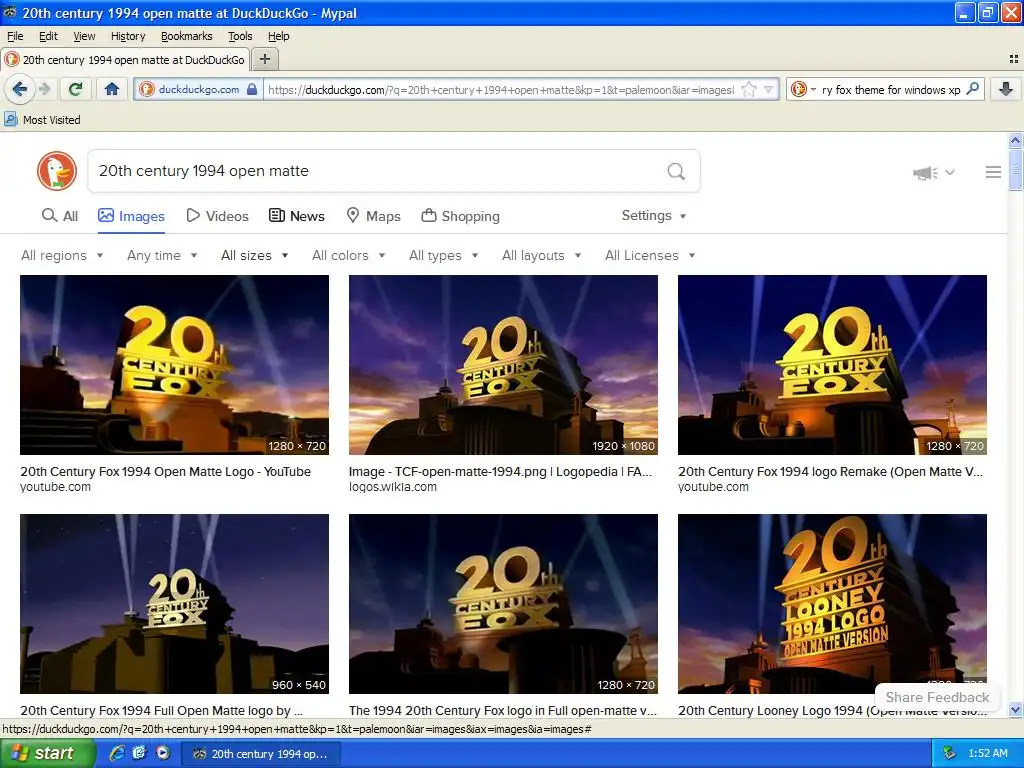Open the 960 × 540 logo thumbnail
Image resolution: width=1024 pixels, height=768 pixels.
coord(174,603)
